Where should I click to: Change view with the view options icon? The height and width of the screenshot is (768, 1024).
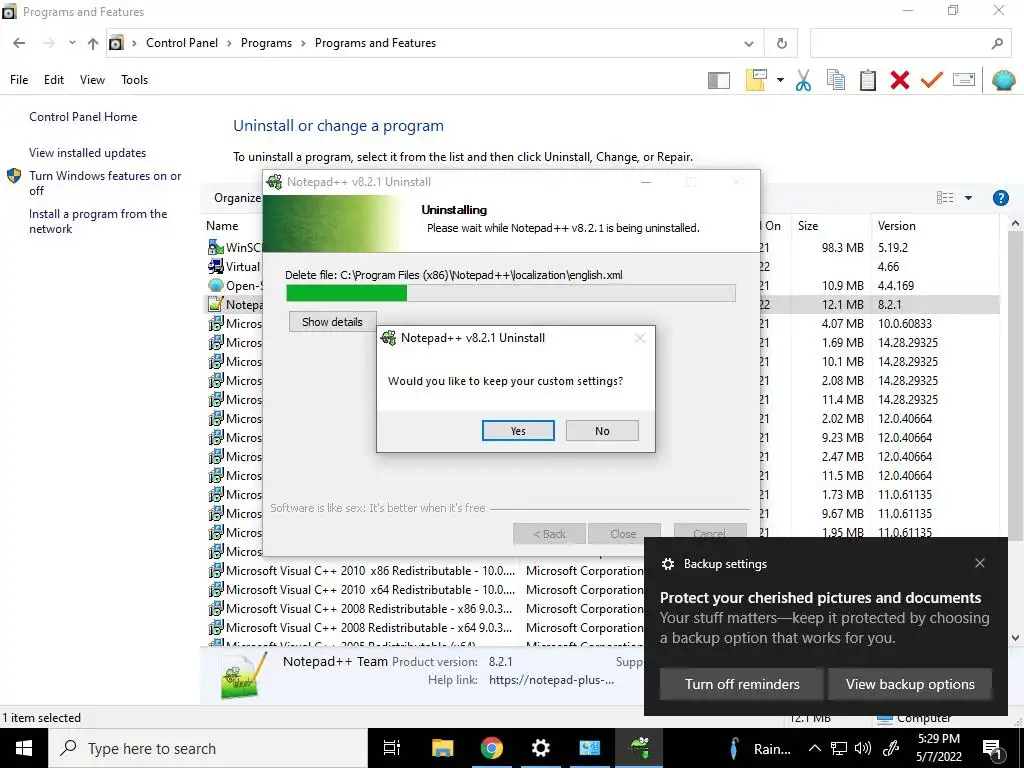pyautogui.click(x=945, y=198)
